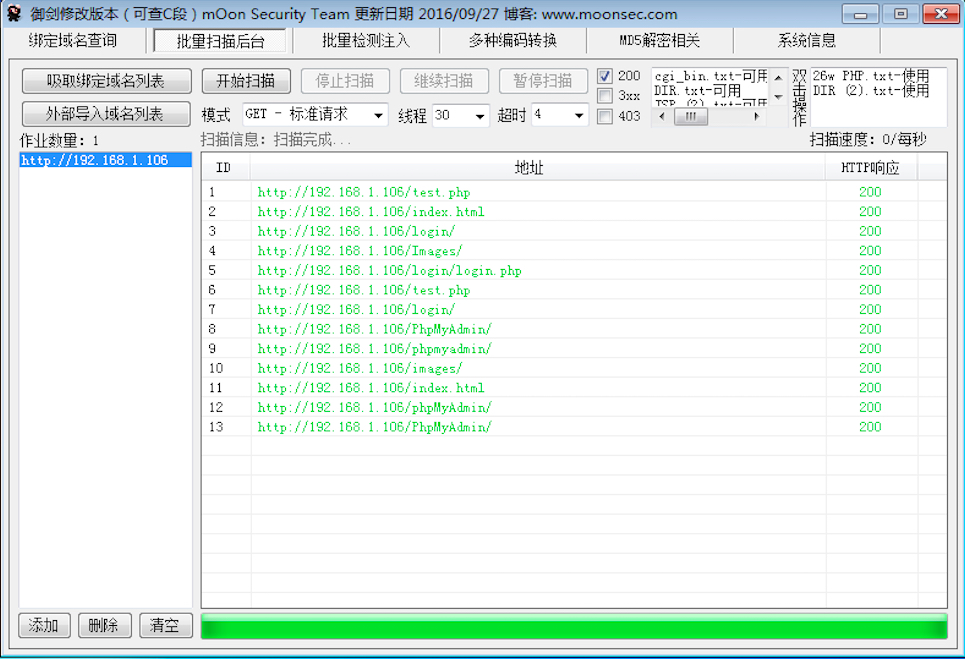
Task: Open the 线程 thread count dropdown
Action: coord(461,115)
